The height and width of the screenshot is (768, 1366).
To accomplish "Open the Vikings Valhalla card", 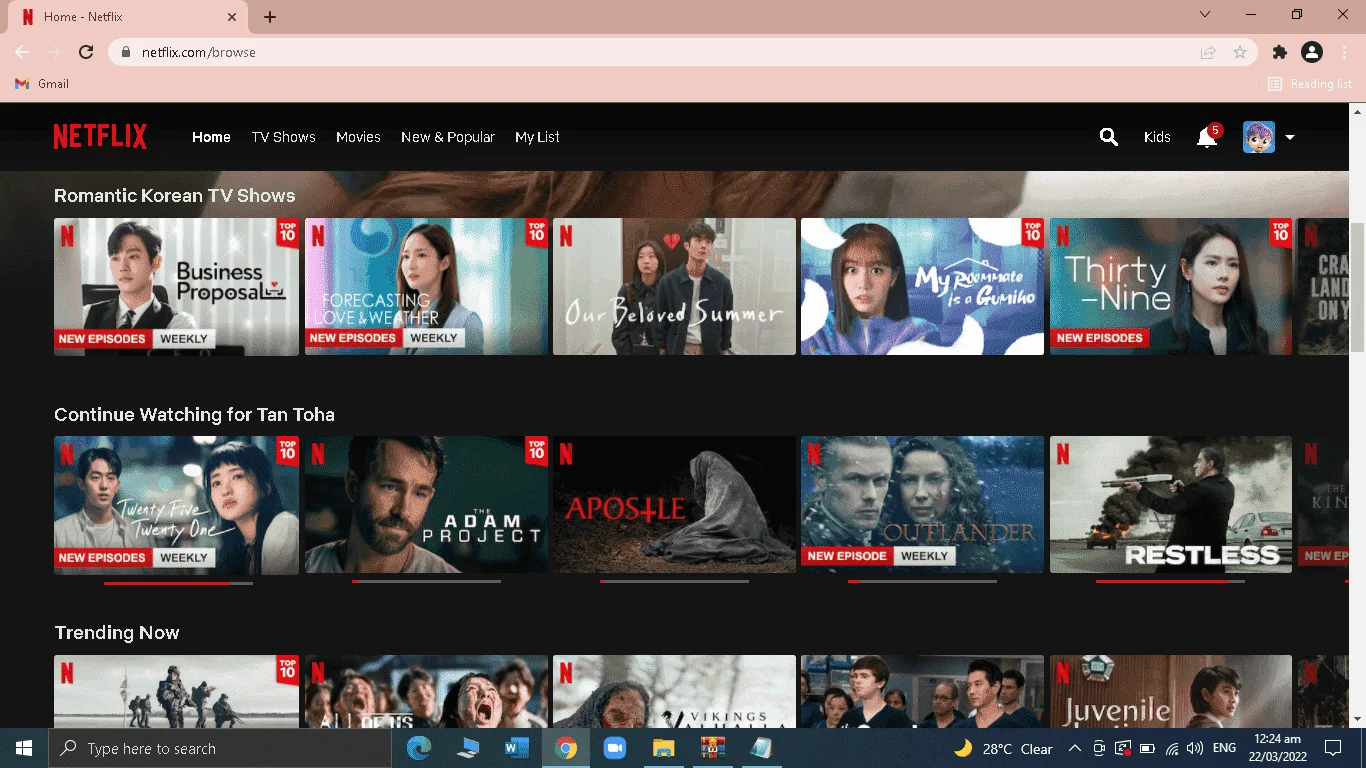I will pyautogui.click(x=674, y=692).
